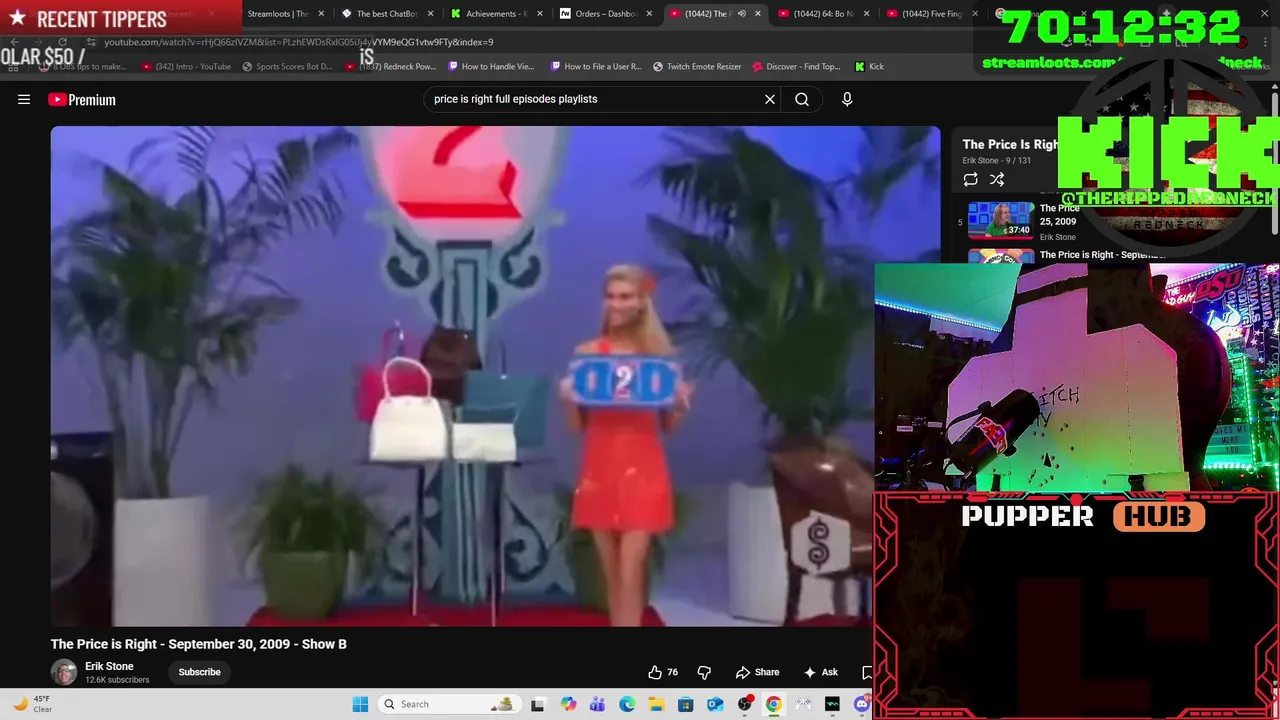
Task: Close The best ChatBot tab
Action: (x=431, y=14)
